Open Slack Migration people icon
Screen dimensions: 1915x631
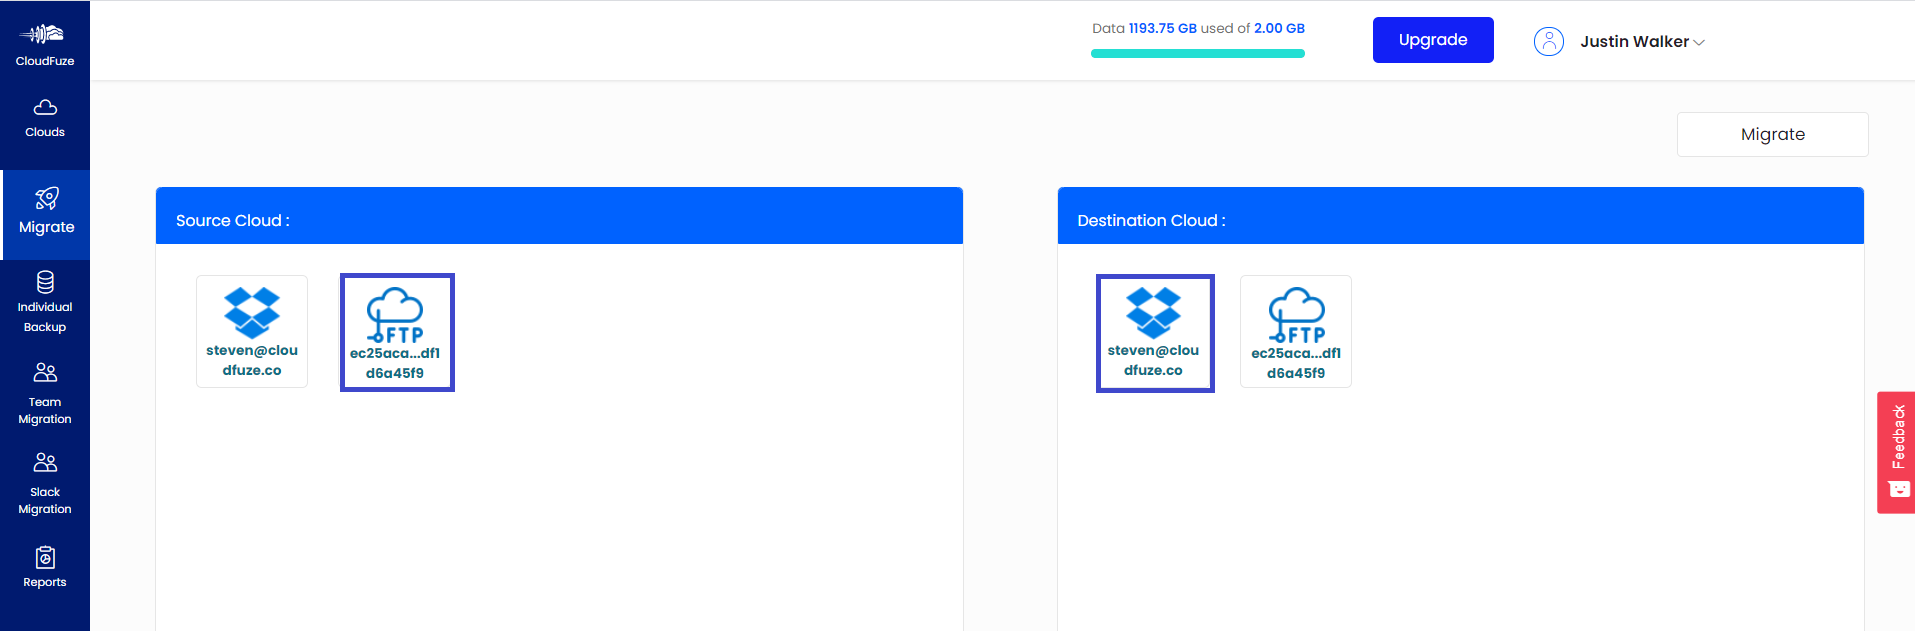(45, 462)
